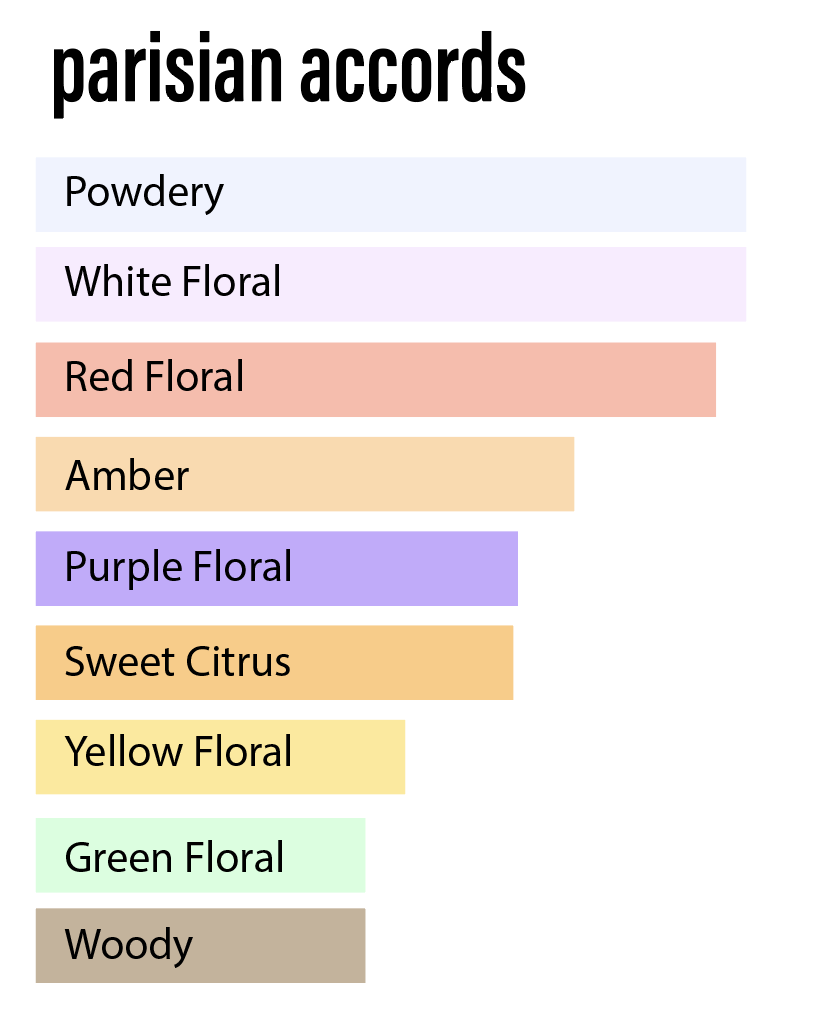
Task: Click the "Yellow Floral" text label
Action: tap(178, 752)
